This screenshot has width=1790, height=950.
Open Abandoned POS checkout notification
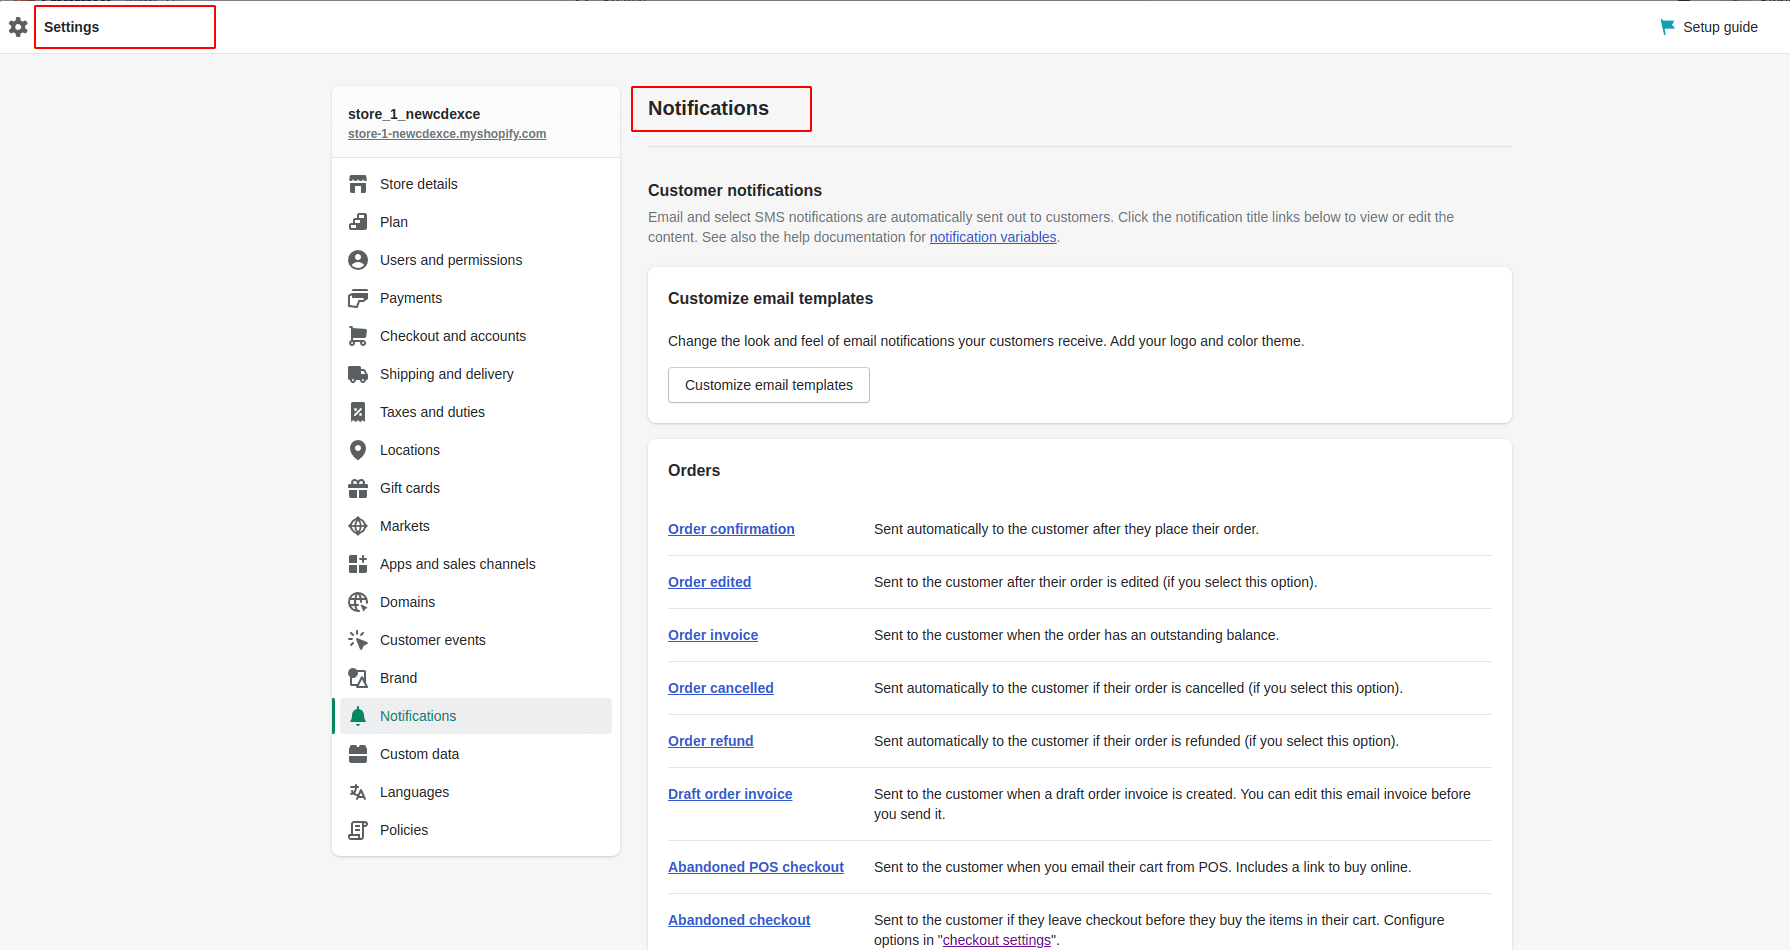[756, 867]
